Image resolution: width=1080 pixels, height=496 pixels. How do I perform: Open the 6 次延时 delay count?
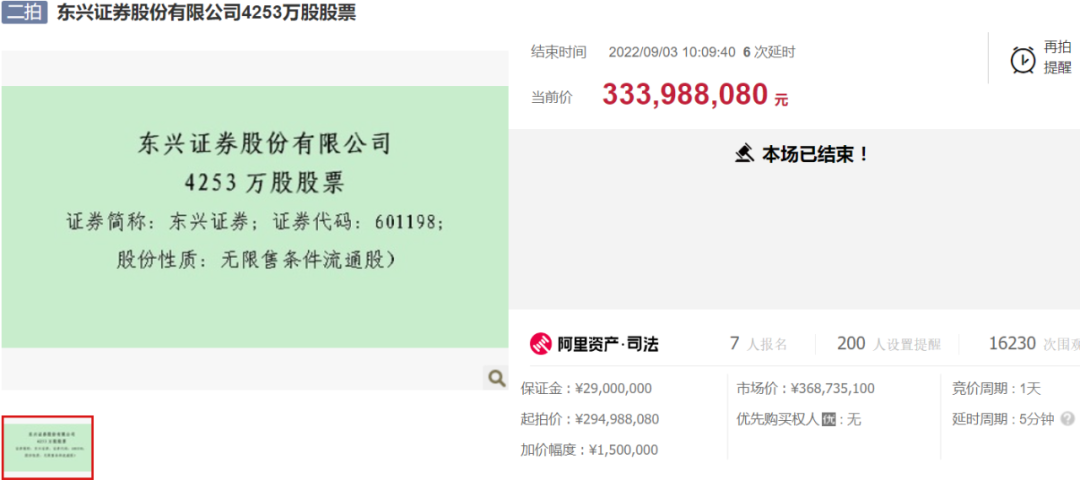tap(769, 52)
